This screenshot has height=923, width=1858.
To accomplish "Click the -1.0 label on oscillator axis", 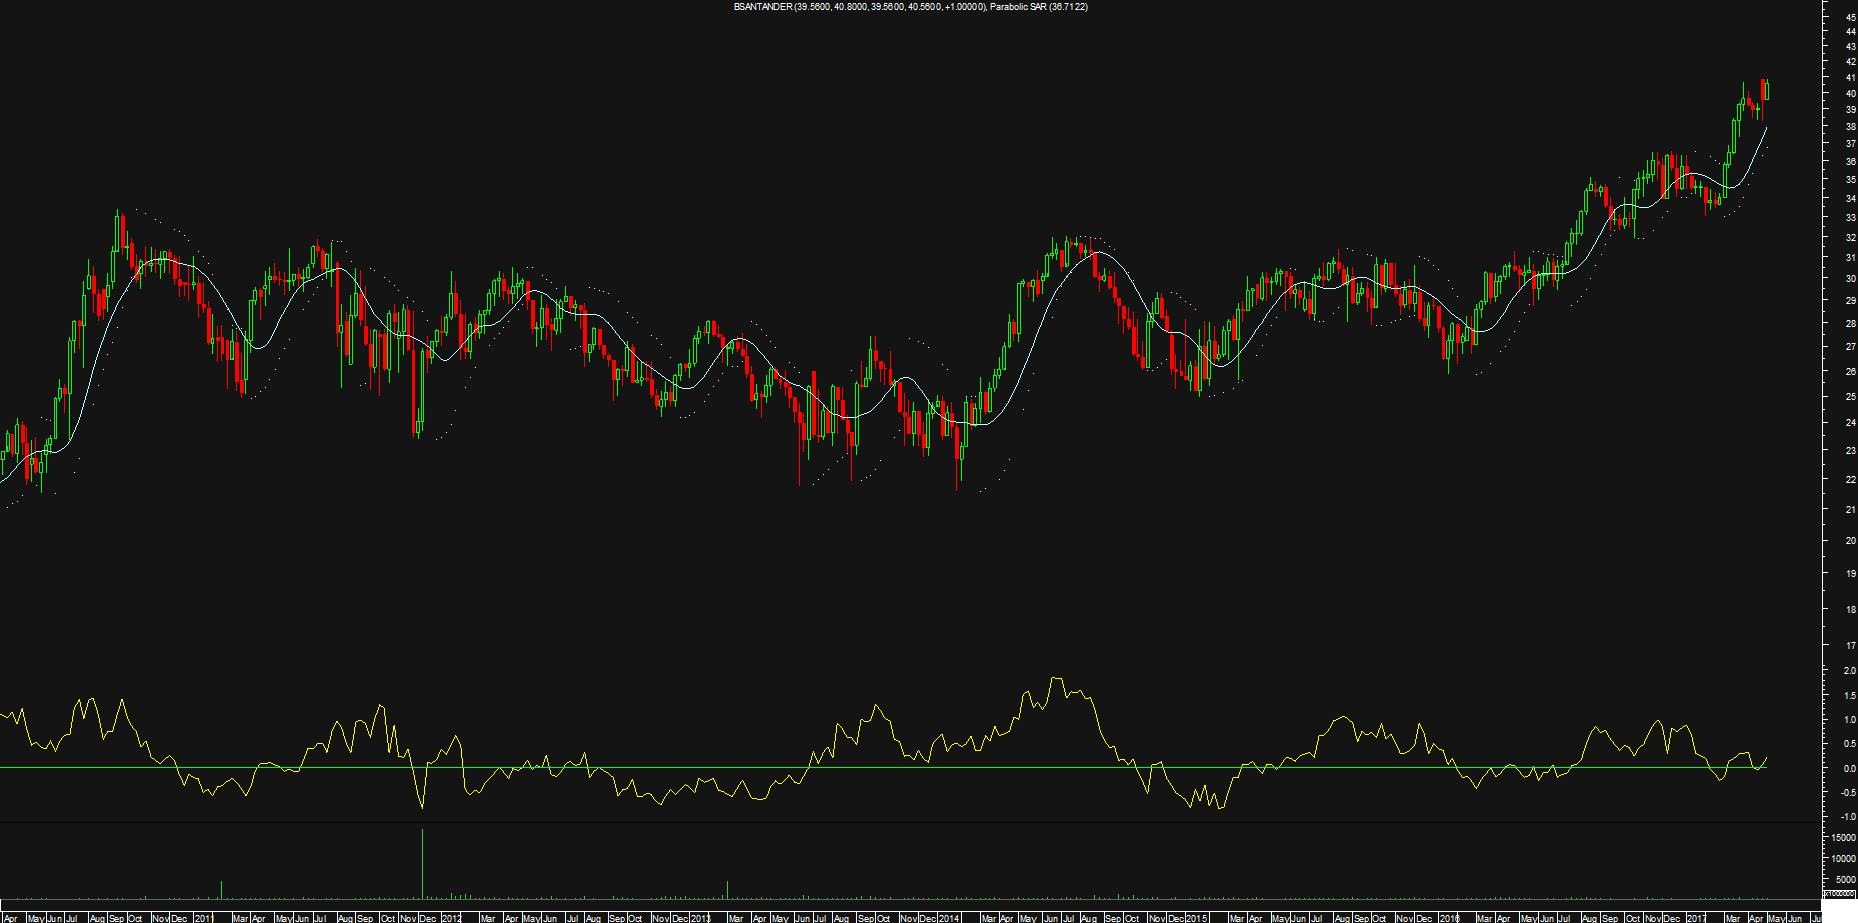I will point(1849,815).
